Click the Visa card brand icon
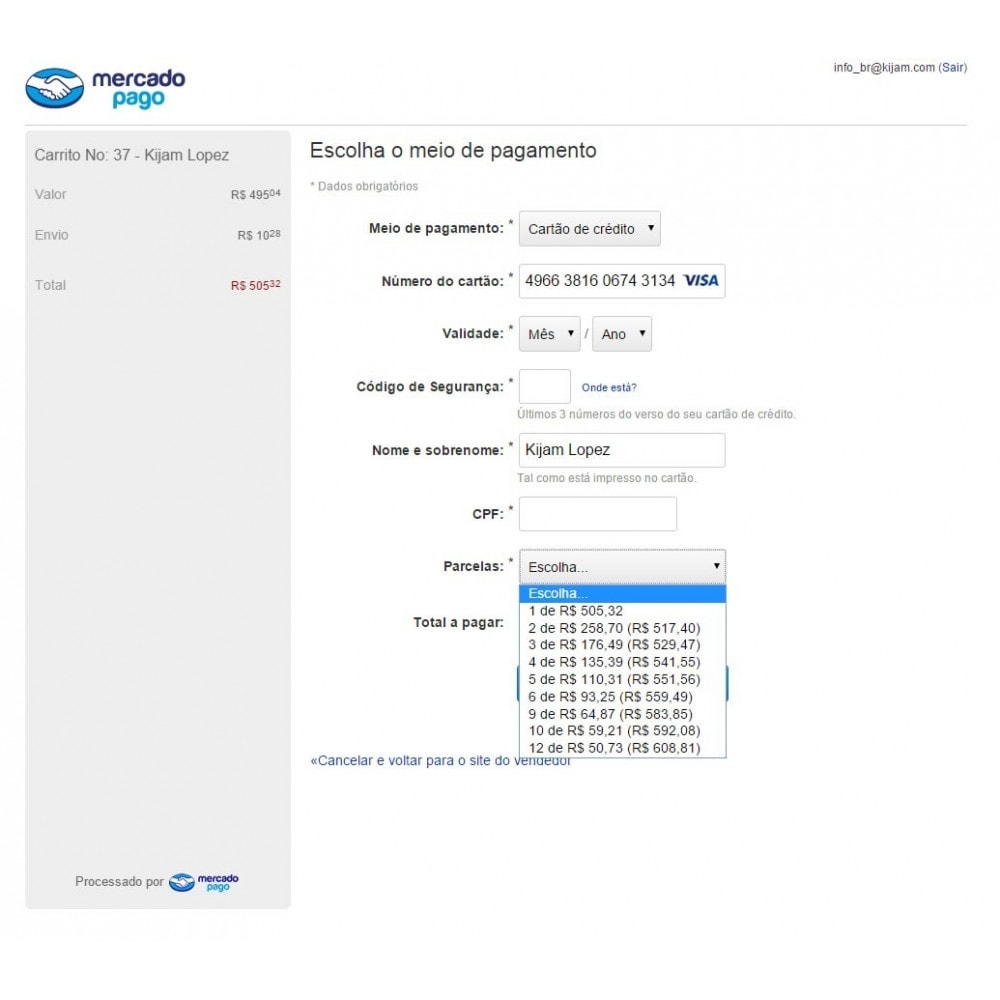Image resolution: width=1000 pixels, height=1000 pixels. (700, 281)
